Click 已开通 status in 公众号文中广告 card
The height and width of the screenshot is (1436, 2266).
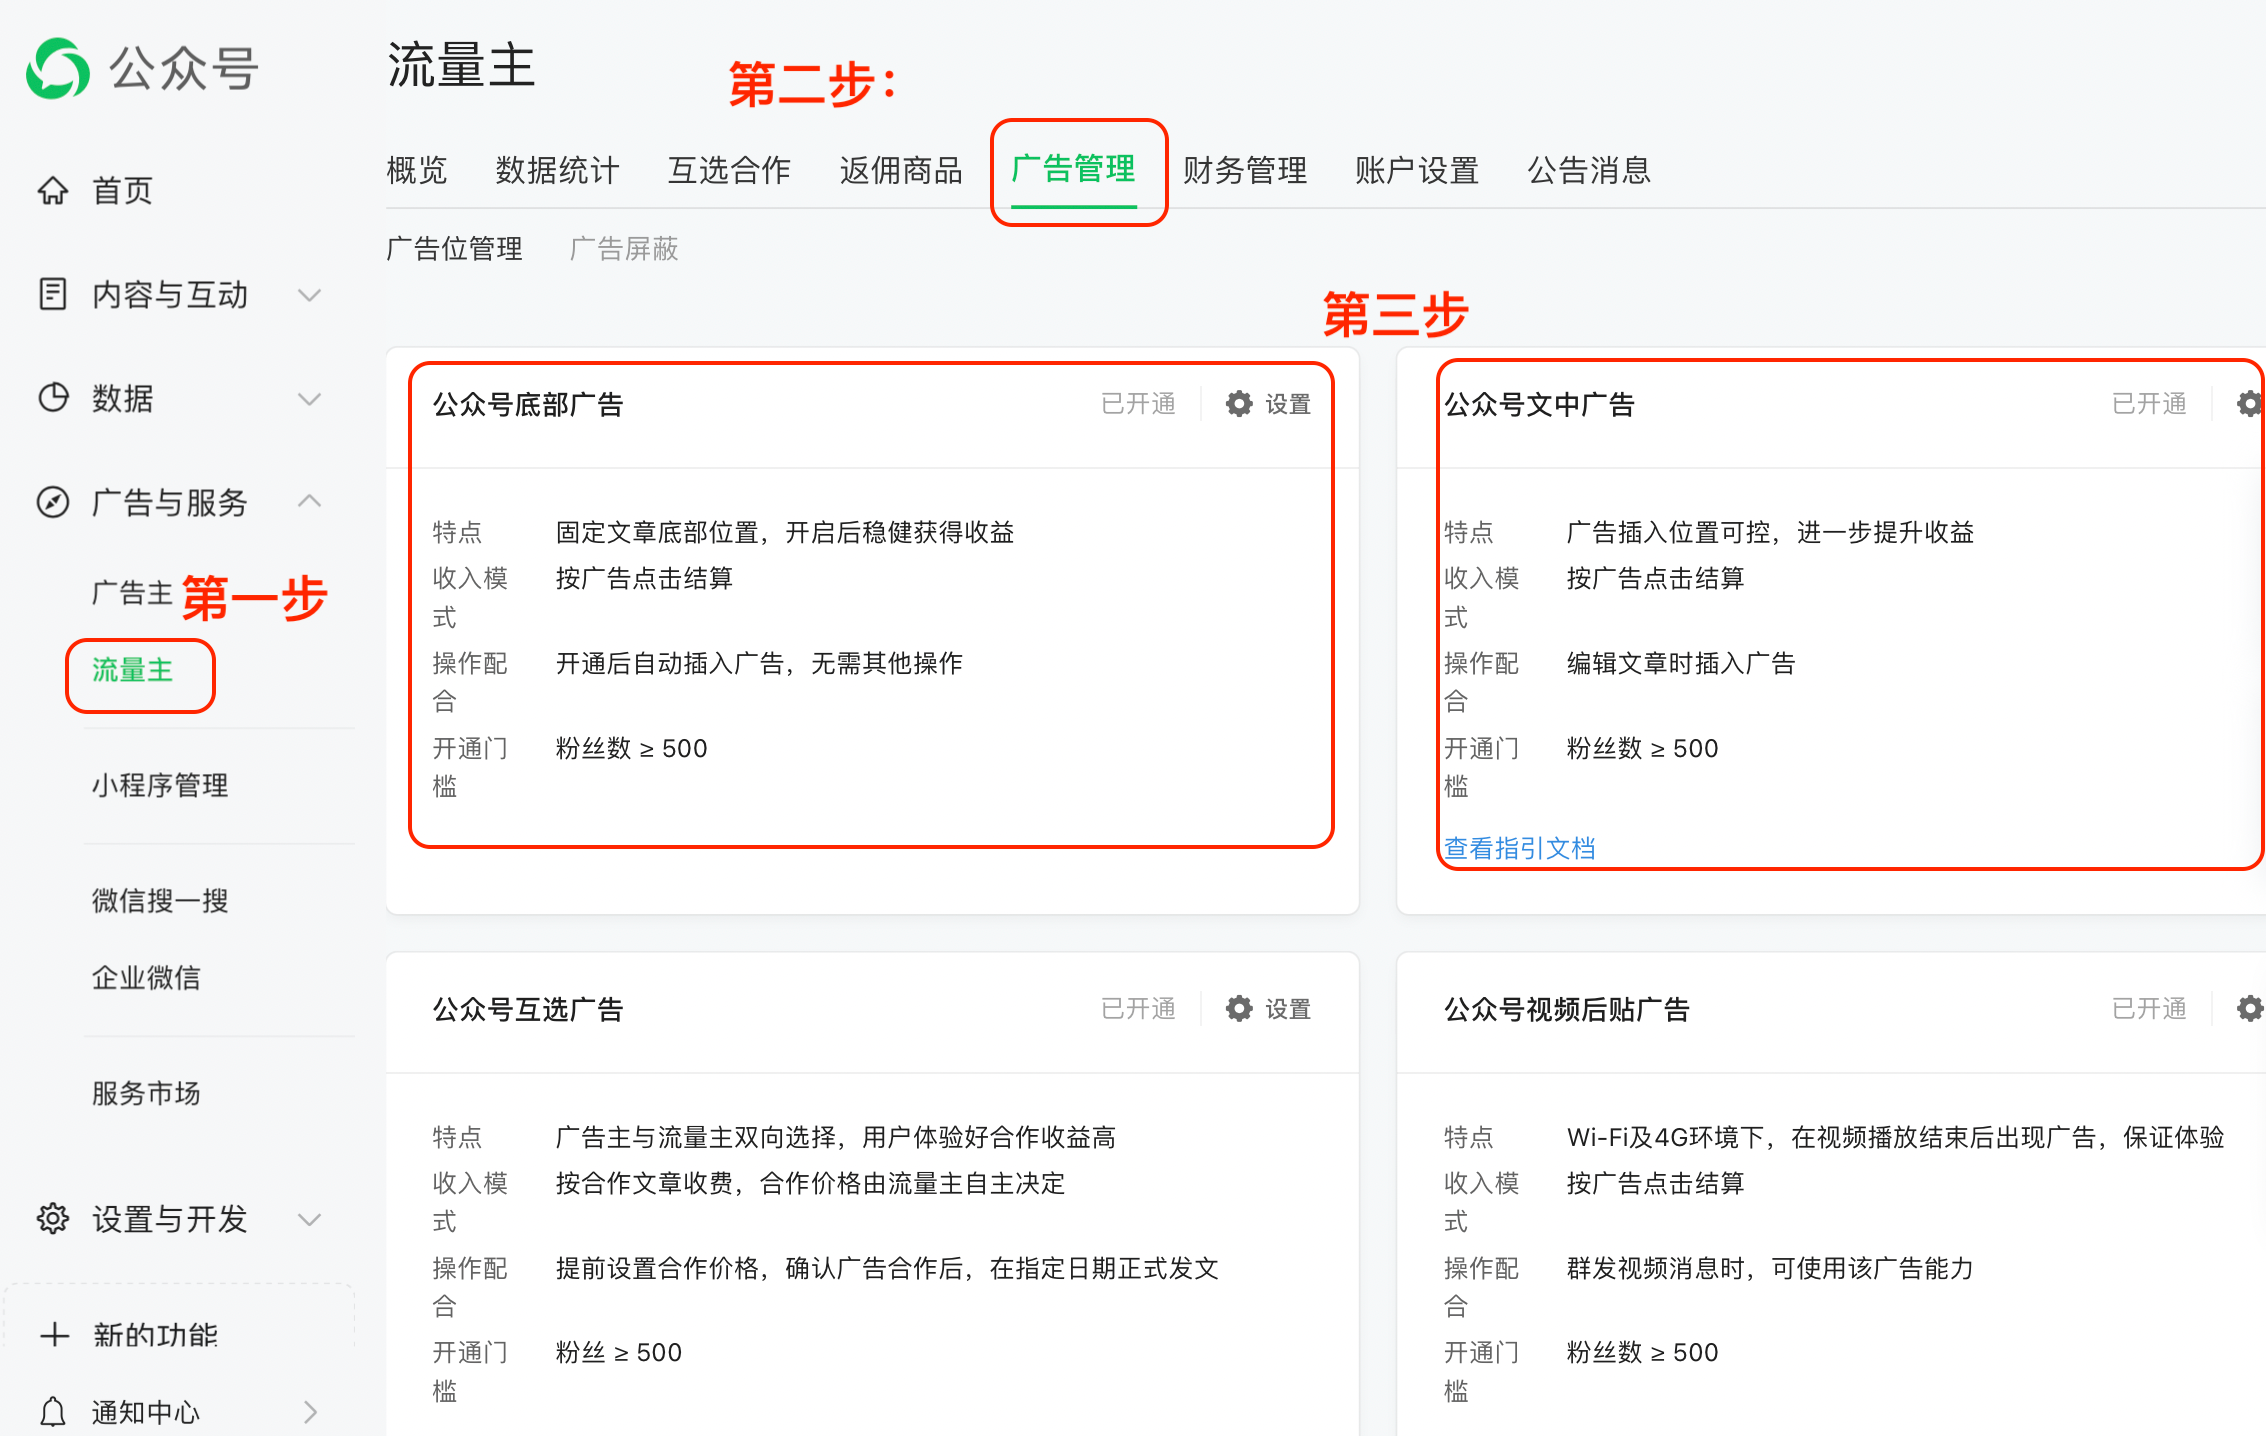(x=2149, y=404)
